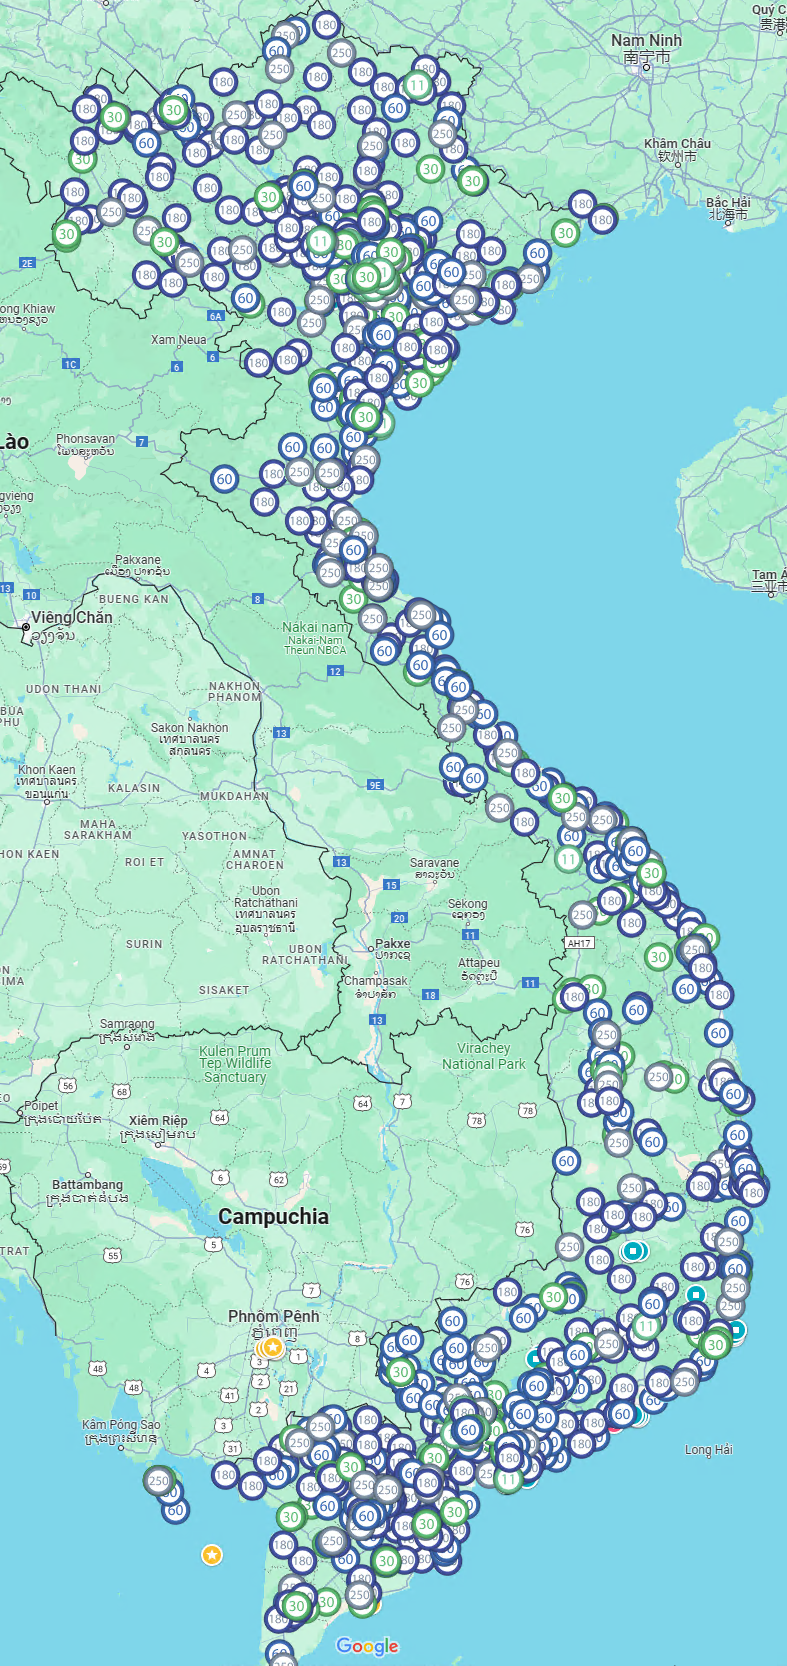Screen dimensions: 787x1666
Task: Click the Long Hải label
Action: (x=708, y=1449)
